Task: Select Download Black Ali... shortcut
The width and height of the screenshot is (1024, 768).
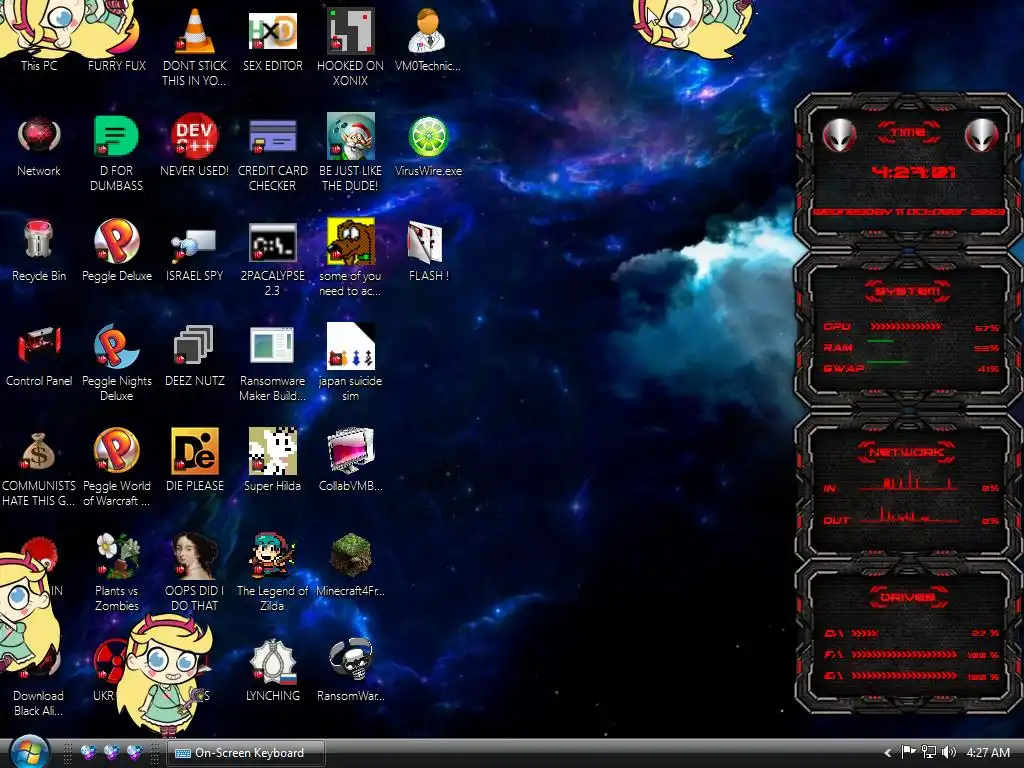Action: pos(39,703)
